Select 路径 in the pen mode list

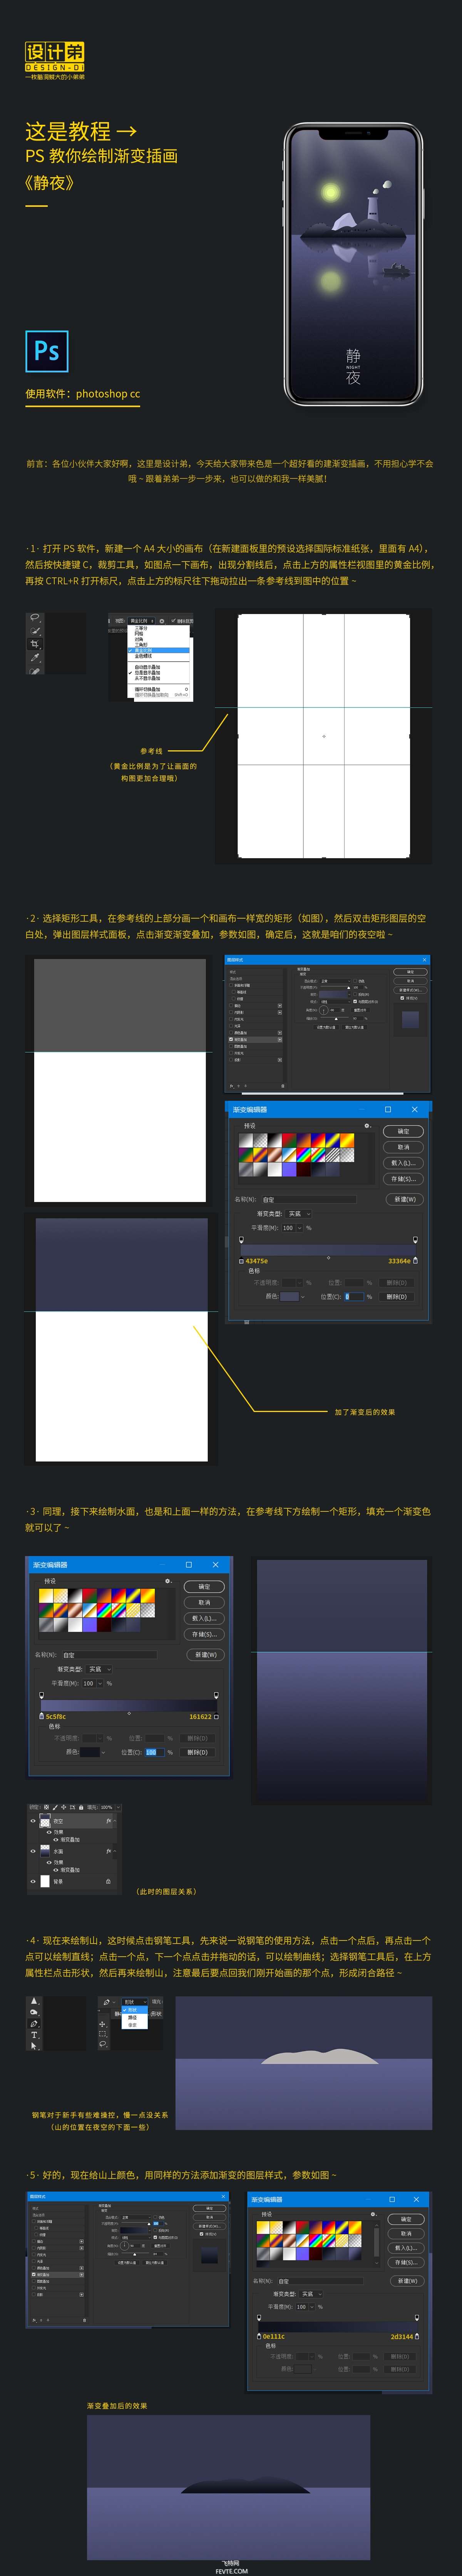(x=133, y=2017)
